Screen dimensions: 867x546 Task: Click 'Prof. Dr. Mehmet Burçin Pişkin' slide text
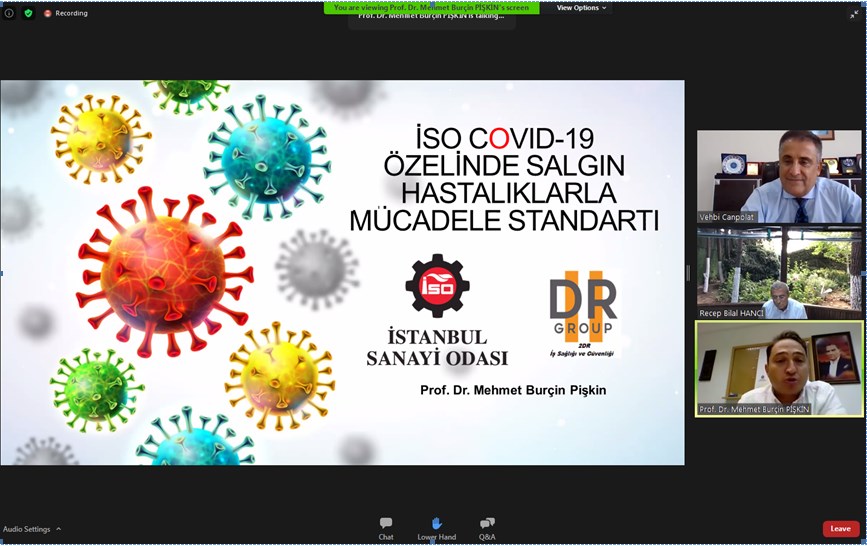point(513,390)
